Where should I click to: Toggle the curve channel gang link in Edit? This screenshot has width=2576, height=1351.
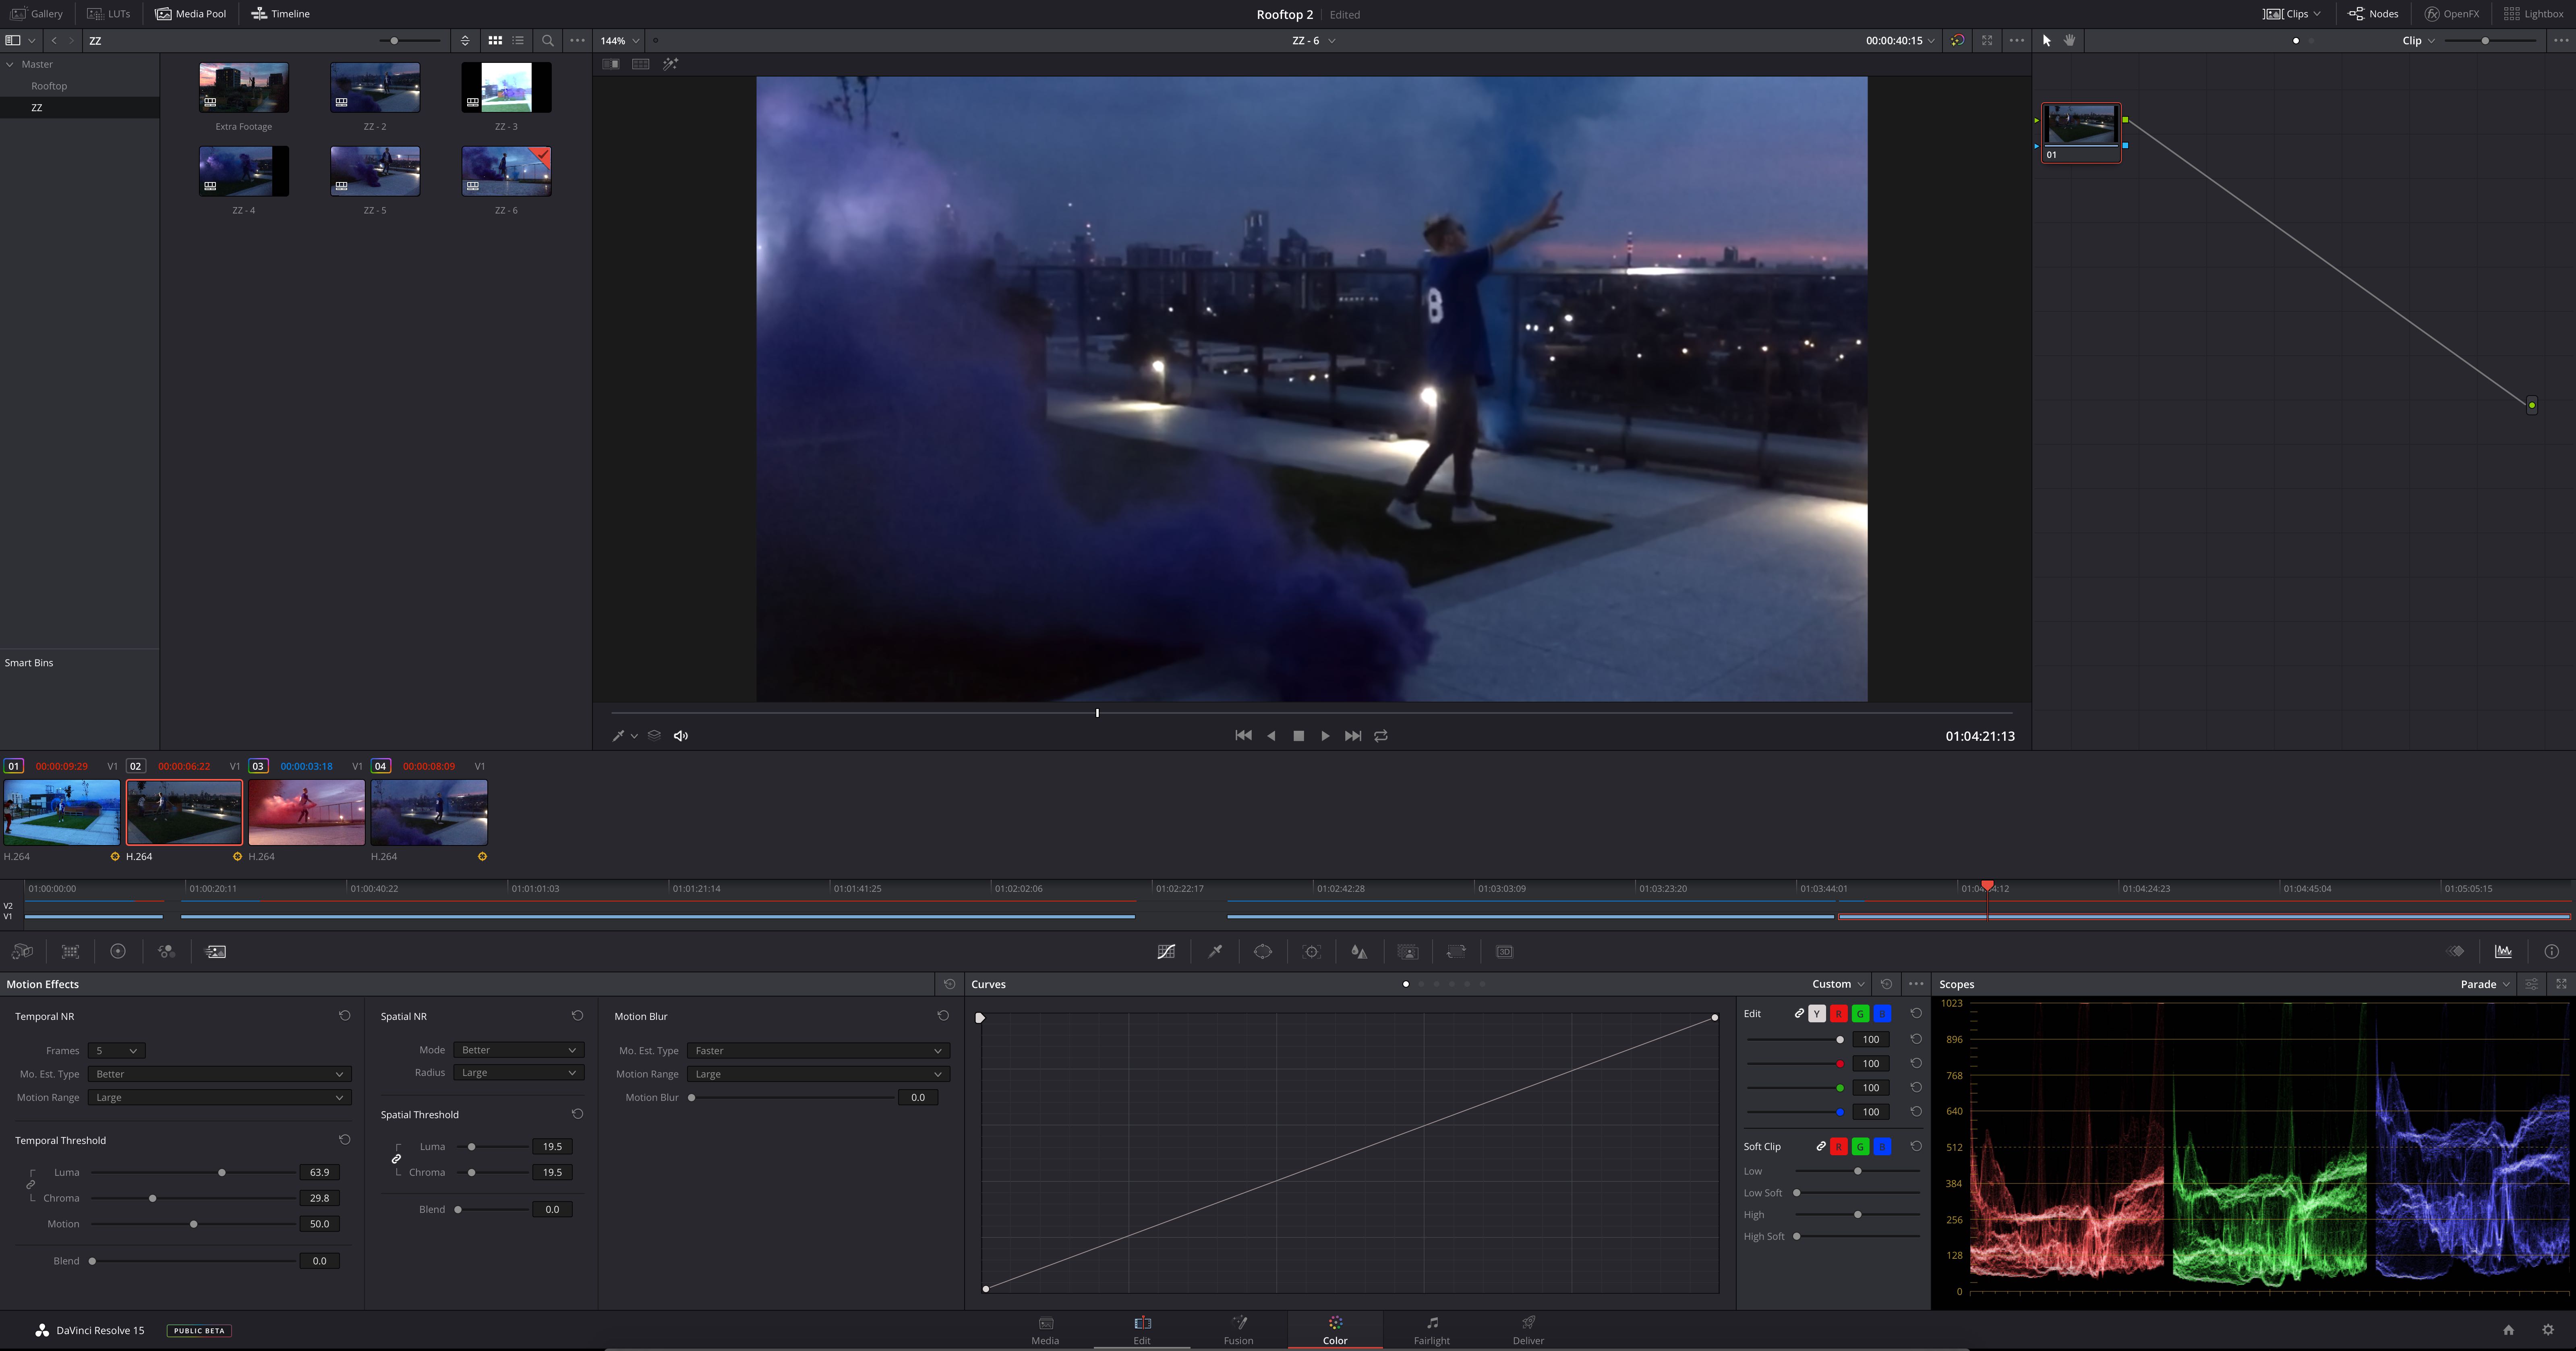[x=1799, y=1013]
